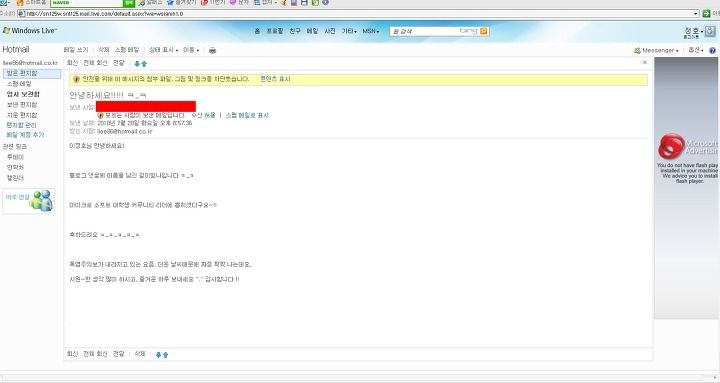Open the 옵션 (options) dropdown
This screenshot has height=383, width=720.
pos(696,50)
